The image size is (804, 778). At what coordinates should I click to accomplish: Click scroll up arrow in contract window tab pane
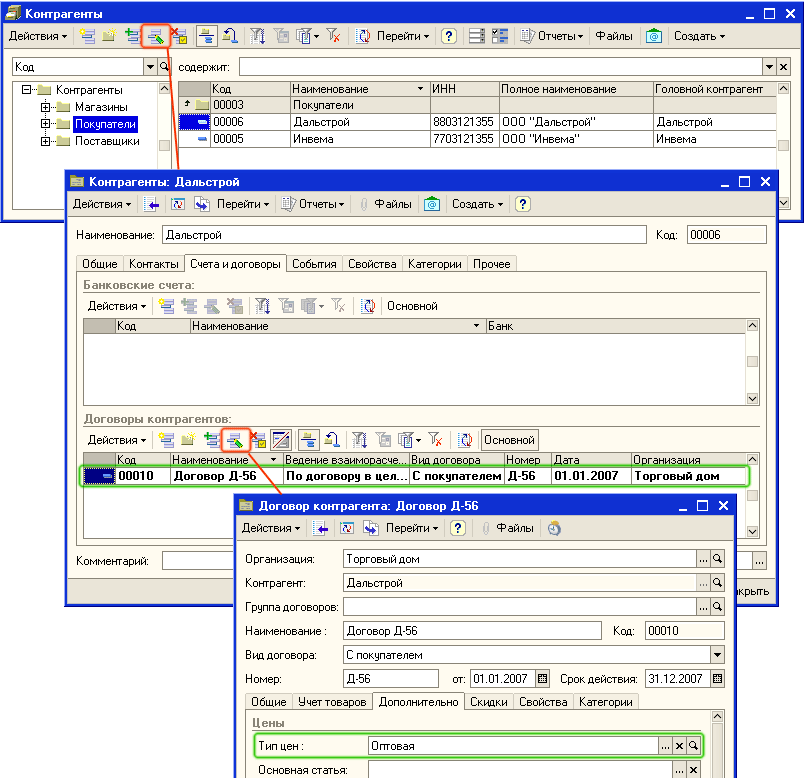click(717, 716)
